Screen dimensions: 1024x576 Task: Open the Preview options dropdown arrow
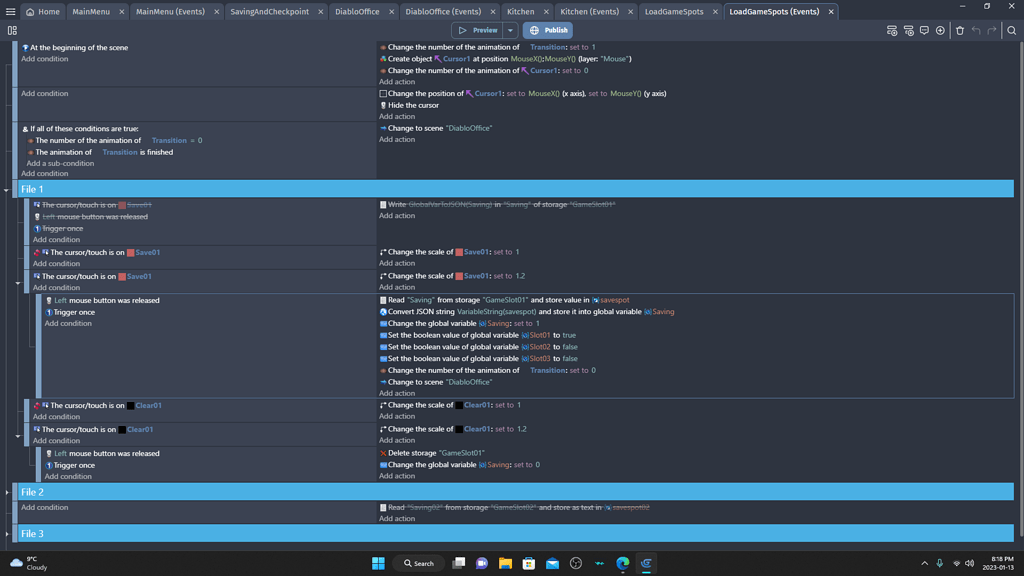[511, 30]
